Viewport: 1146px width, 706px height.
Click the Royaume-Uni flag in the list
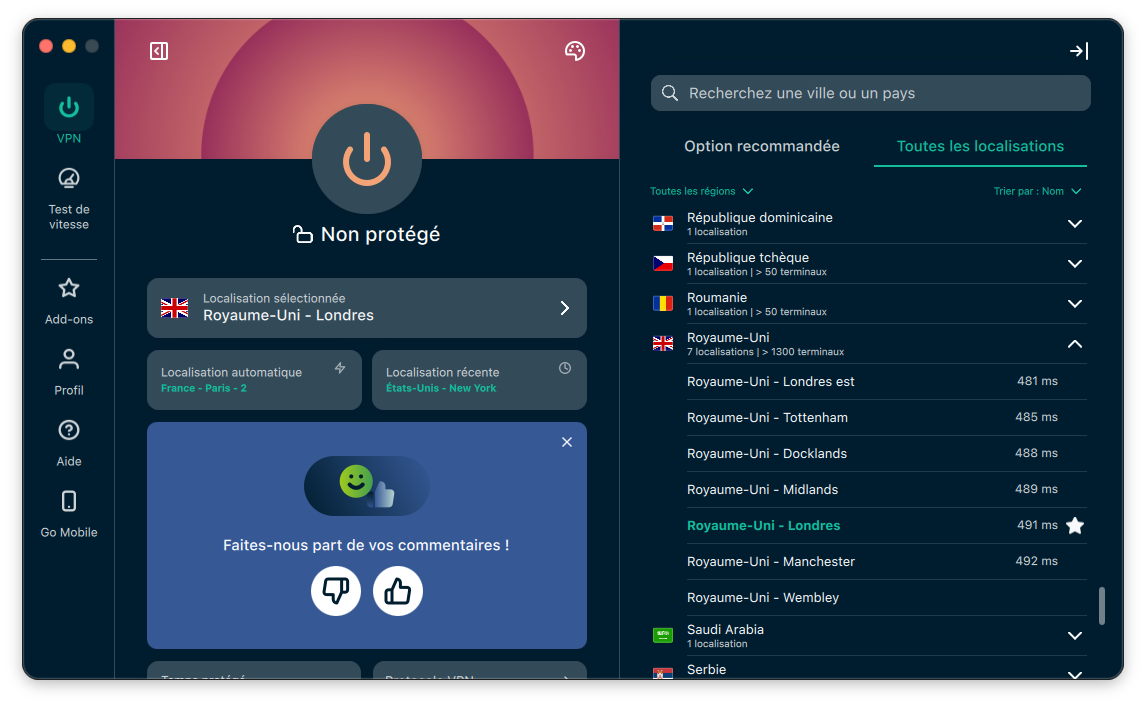(663, 343)
